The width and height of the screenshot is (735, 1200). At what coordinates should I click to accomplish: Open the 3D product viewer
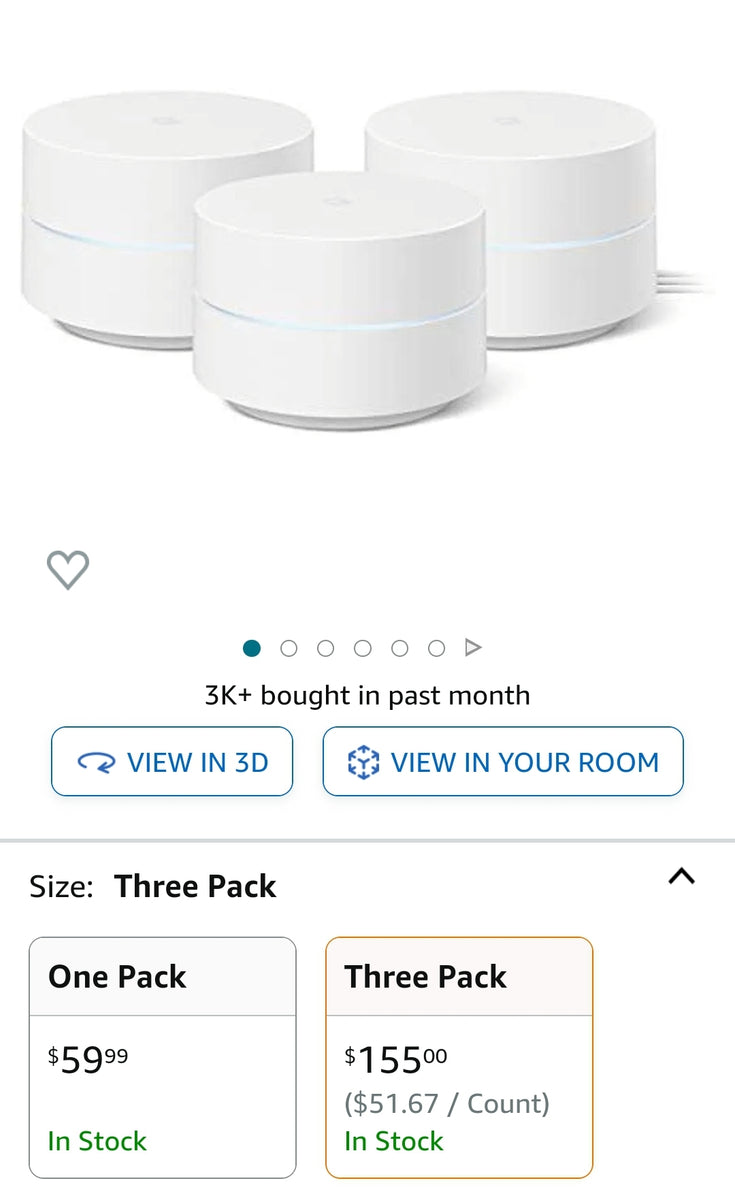(x=171, y=762)
